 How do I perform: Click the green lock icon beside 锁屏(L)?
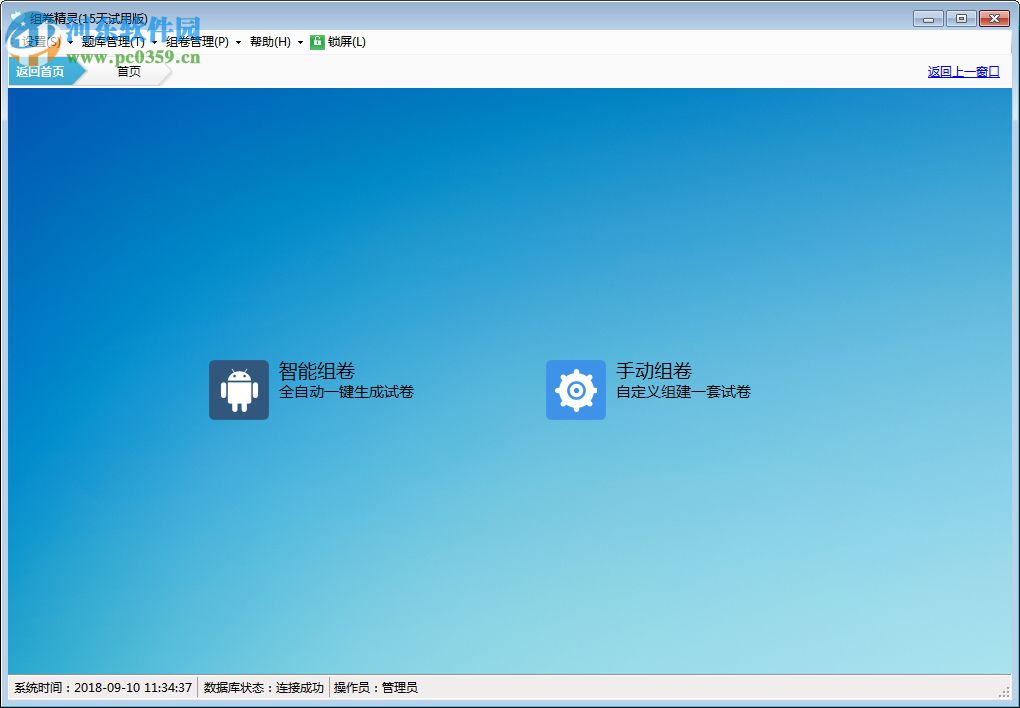[x=318, y=42]
